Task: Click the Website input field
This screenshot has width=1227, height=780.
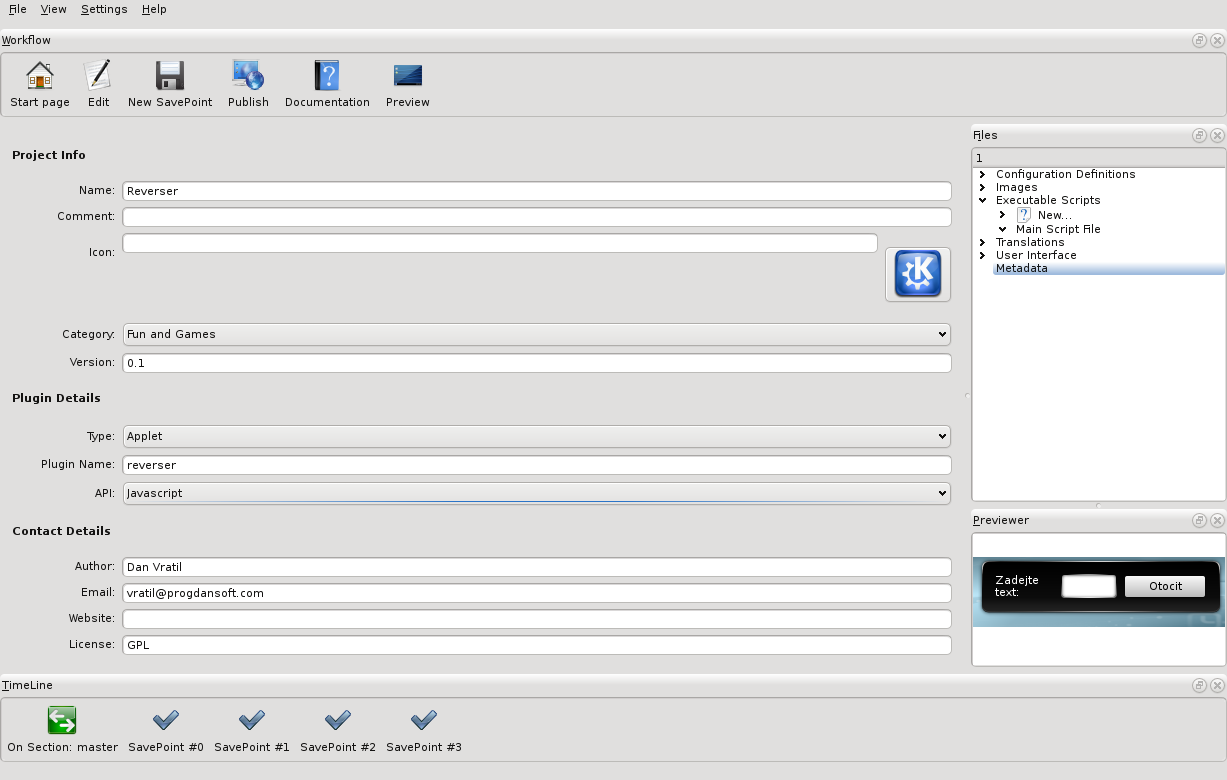Action: pos(536,619)
